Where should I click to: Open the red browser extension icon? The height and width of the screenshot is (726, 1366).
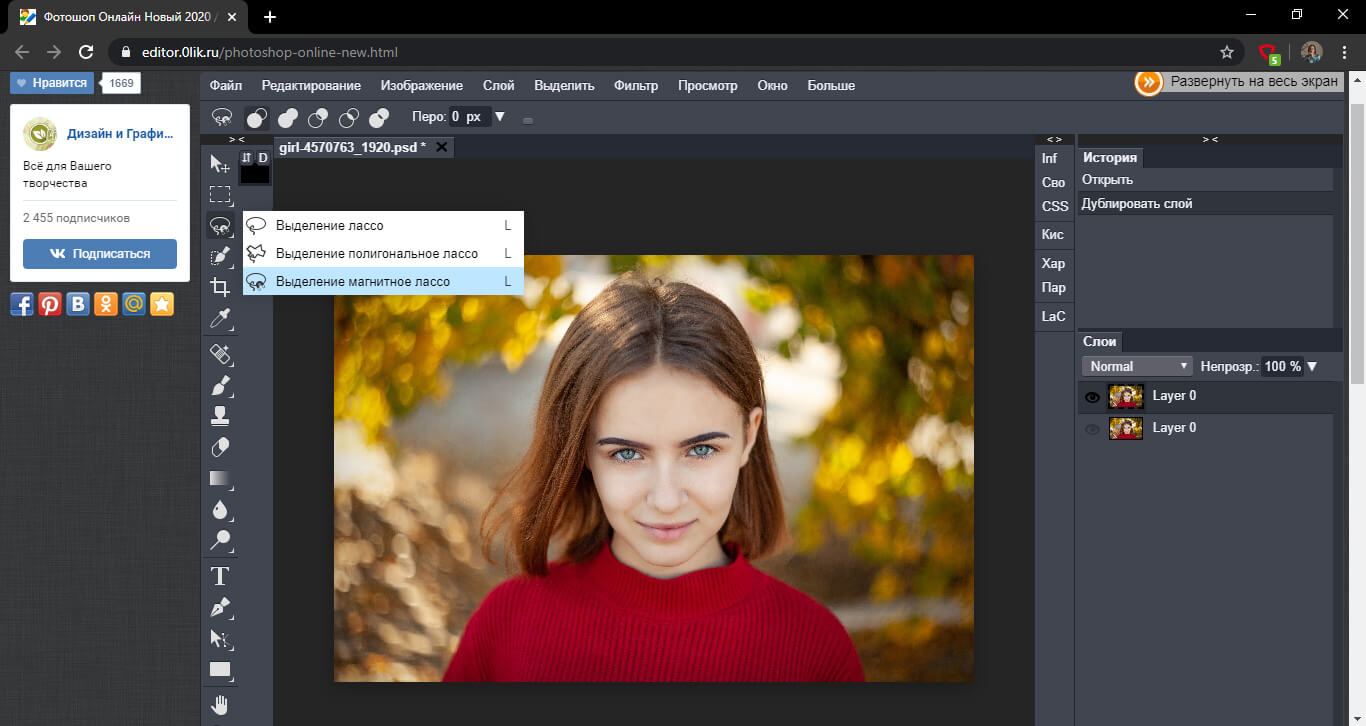click(1269, 53)
